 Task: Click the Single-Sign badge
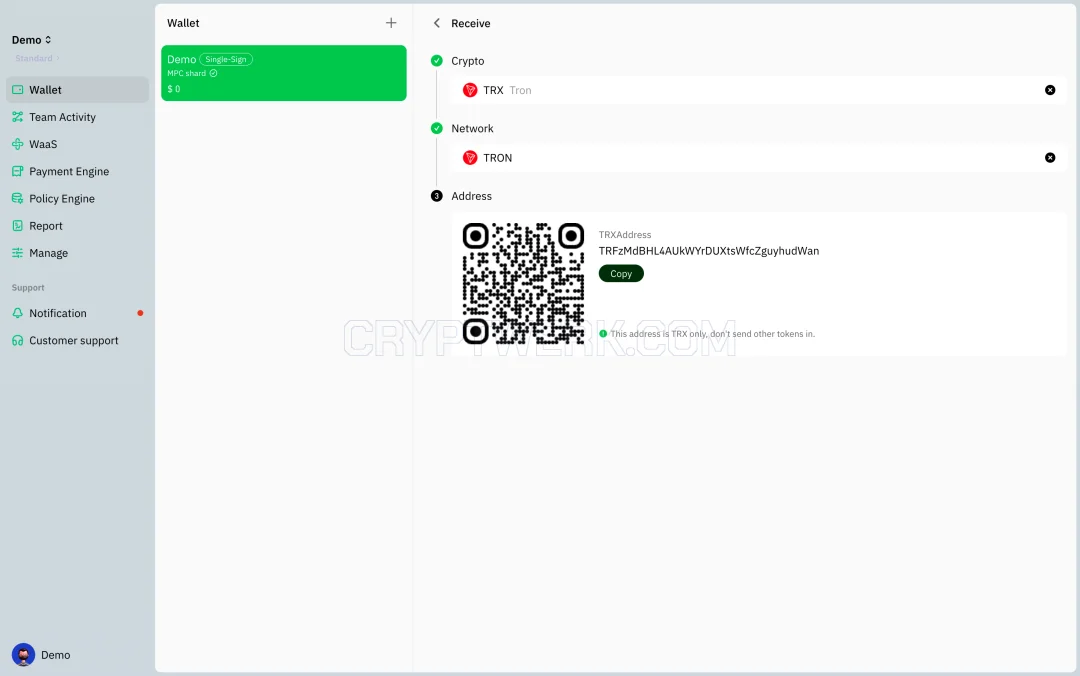pyautogui.click(x=226, y=59)
